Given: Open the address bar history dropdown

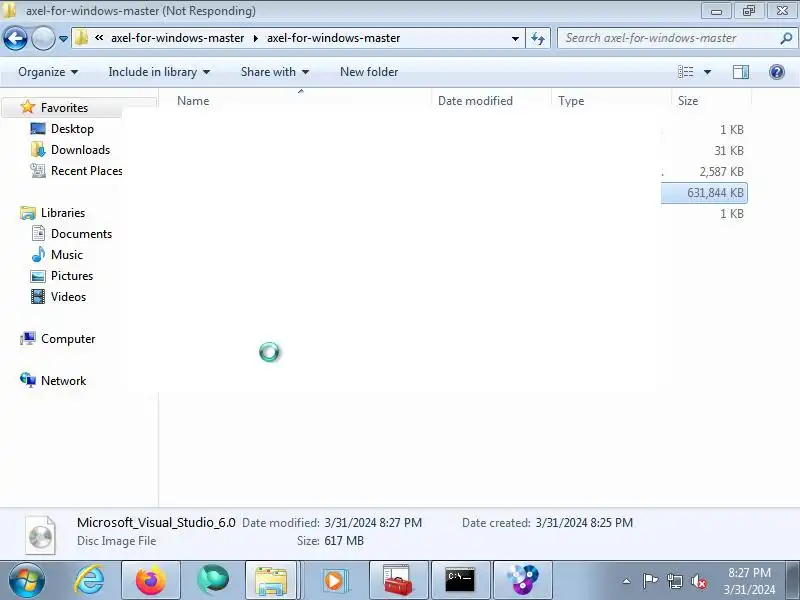Looking at the screenshot, I should (515, 38).
